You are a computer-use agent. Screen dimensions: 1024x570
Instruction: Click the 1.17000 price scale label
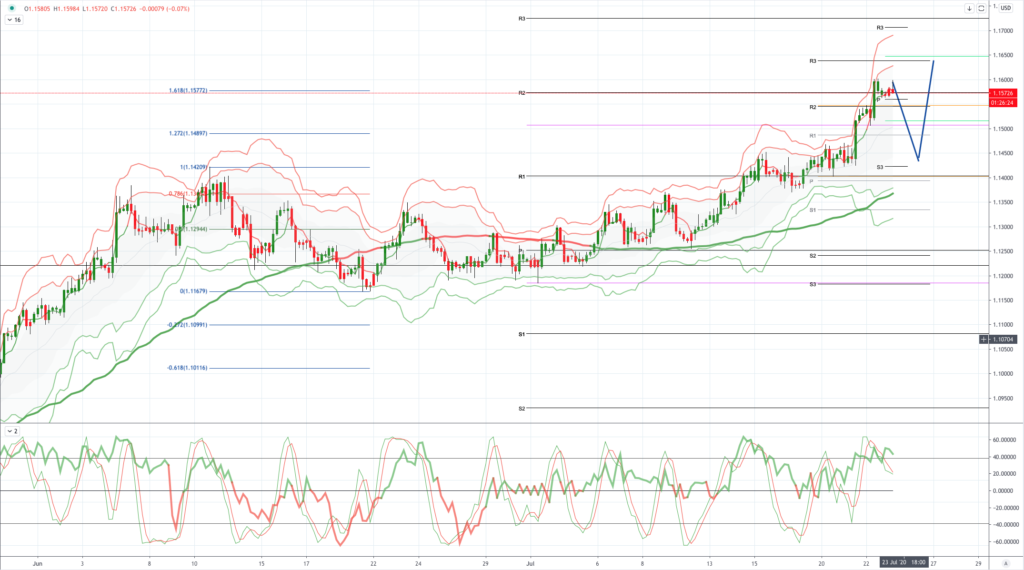click(1003, 31)
